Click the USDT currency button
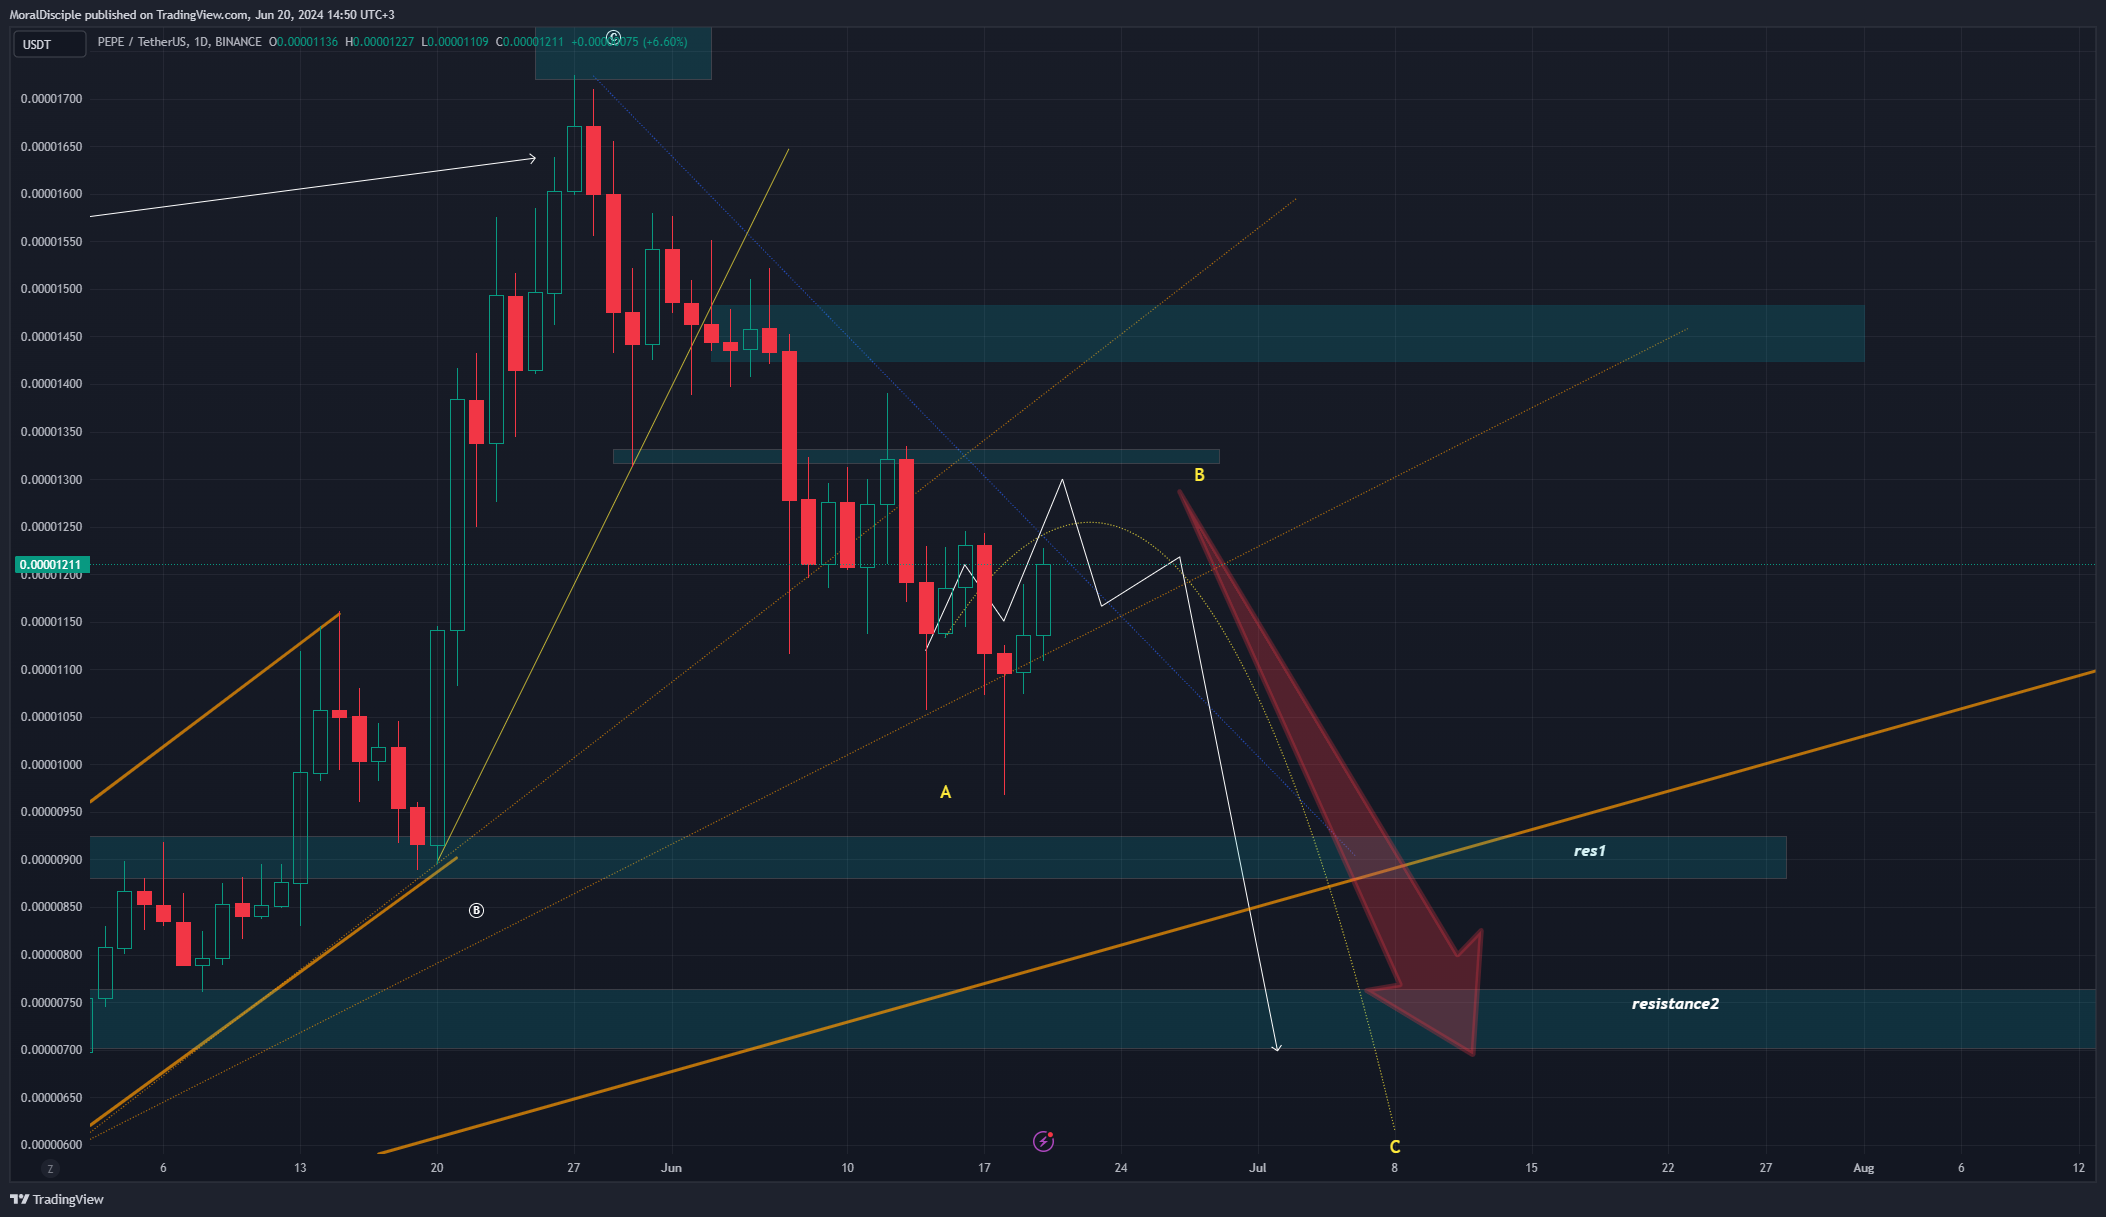Viewport: 2106px width, 1217px height. [48, 44]
